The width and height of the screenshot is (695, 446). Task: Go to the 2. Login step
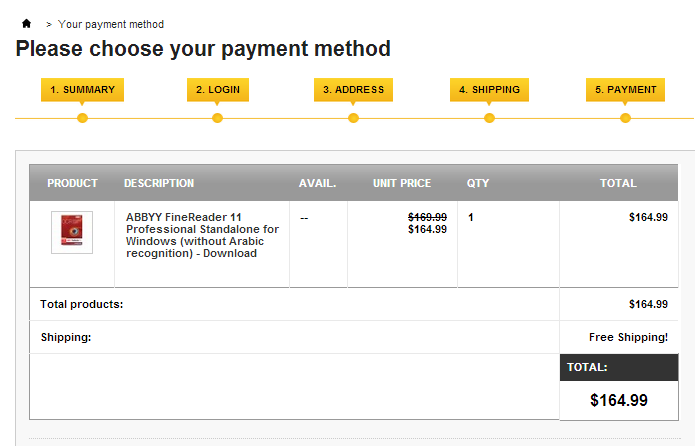coord(218,90)
